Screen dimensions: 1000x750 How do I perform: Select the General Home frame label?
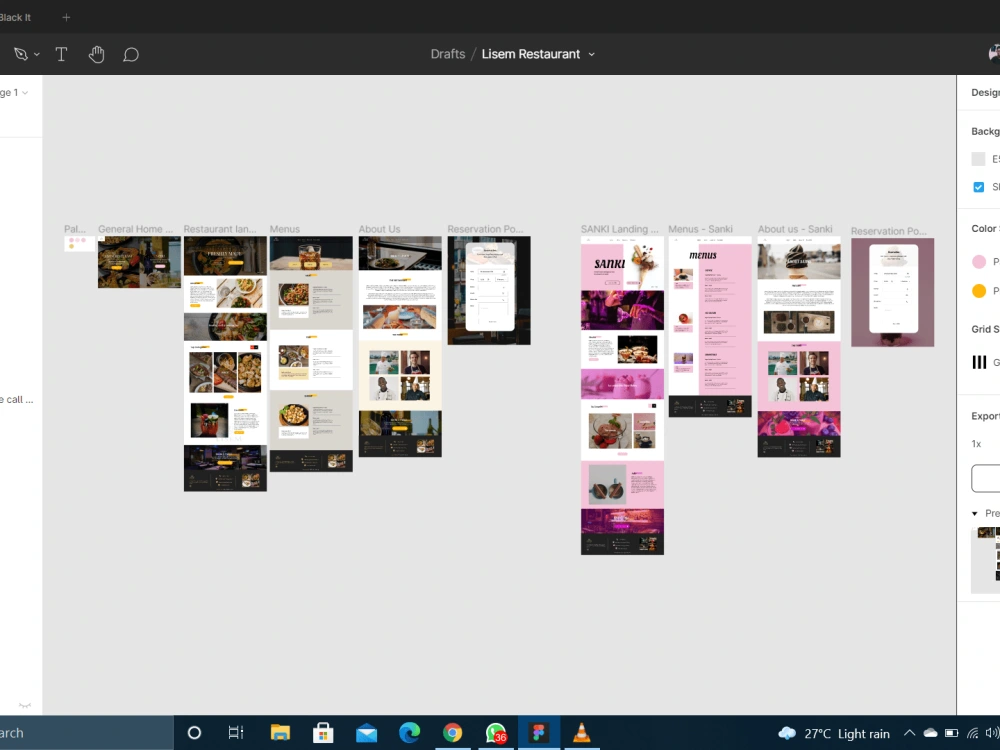[135, 229]
